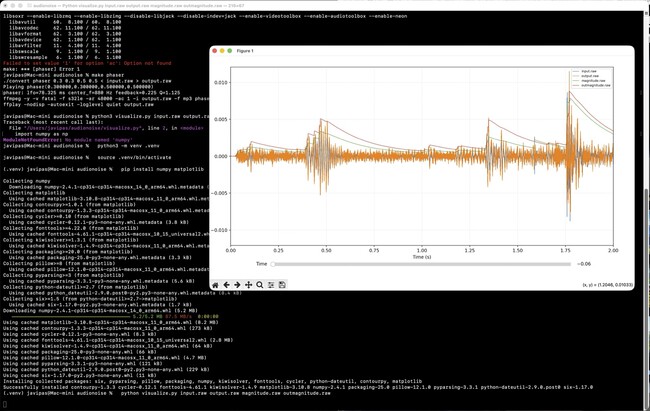This screenshot has height=411, width=650.
Task: Maximize Figure 1 with green button
Action: 229,51
